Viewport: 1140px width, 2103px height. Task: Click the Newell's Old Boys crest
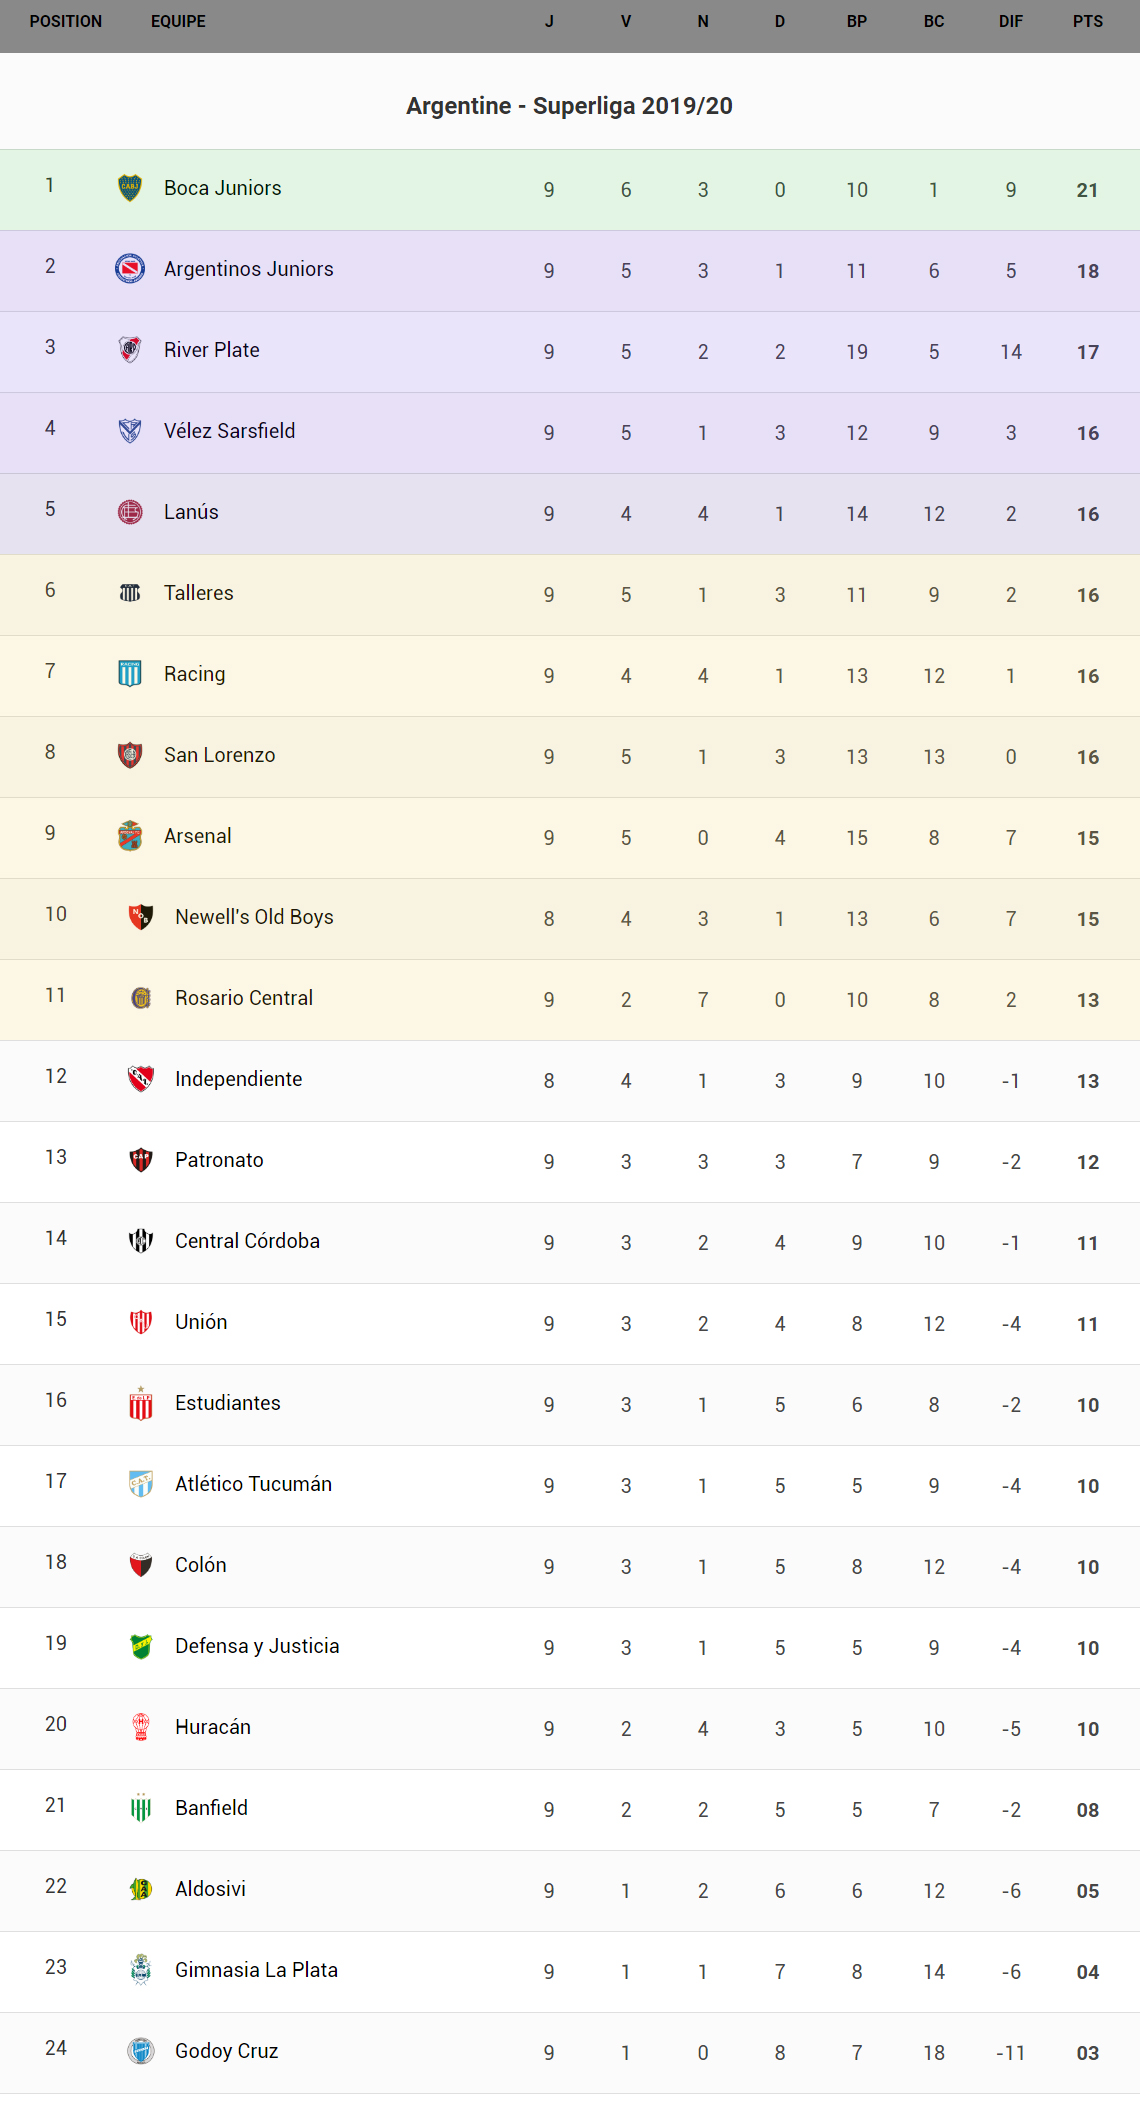click(141, 917)
